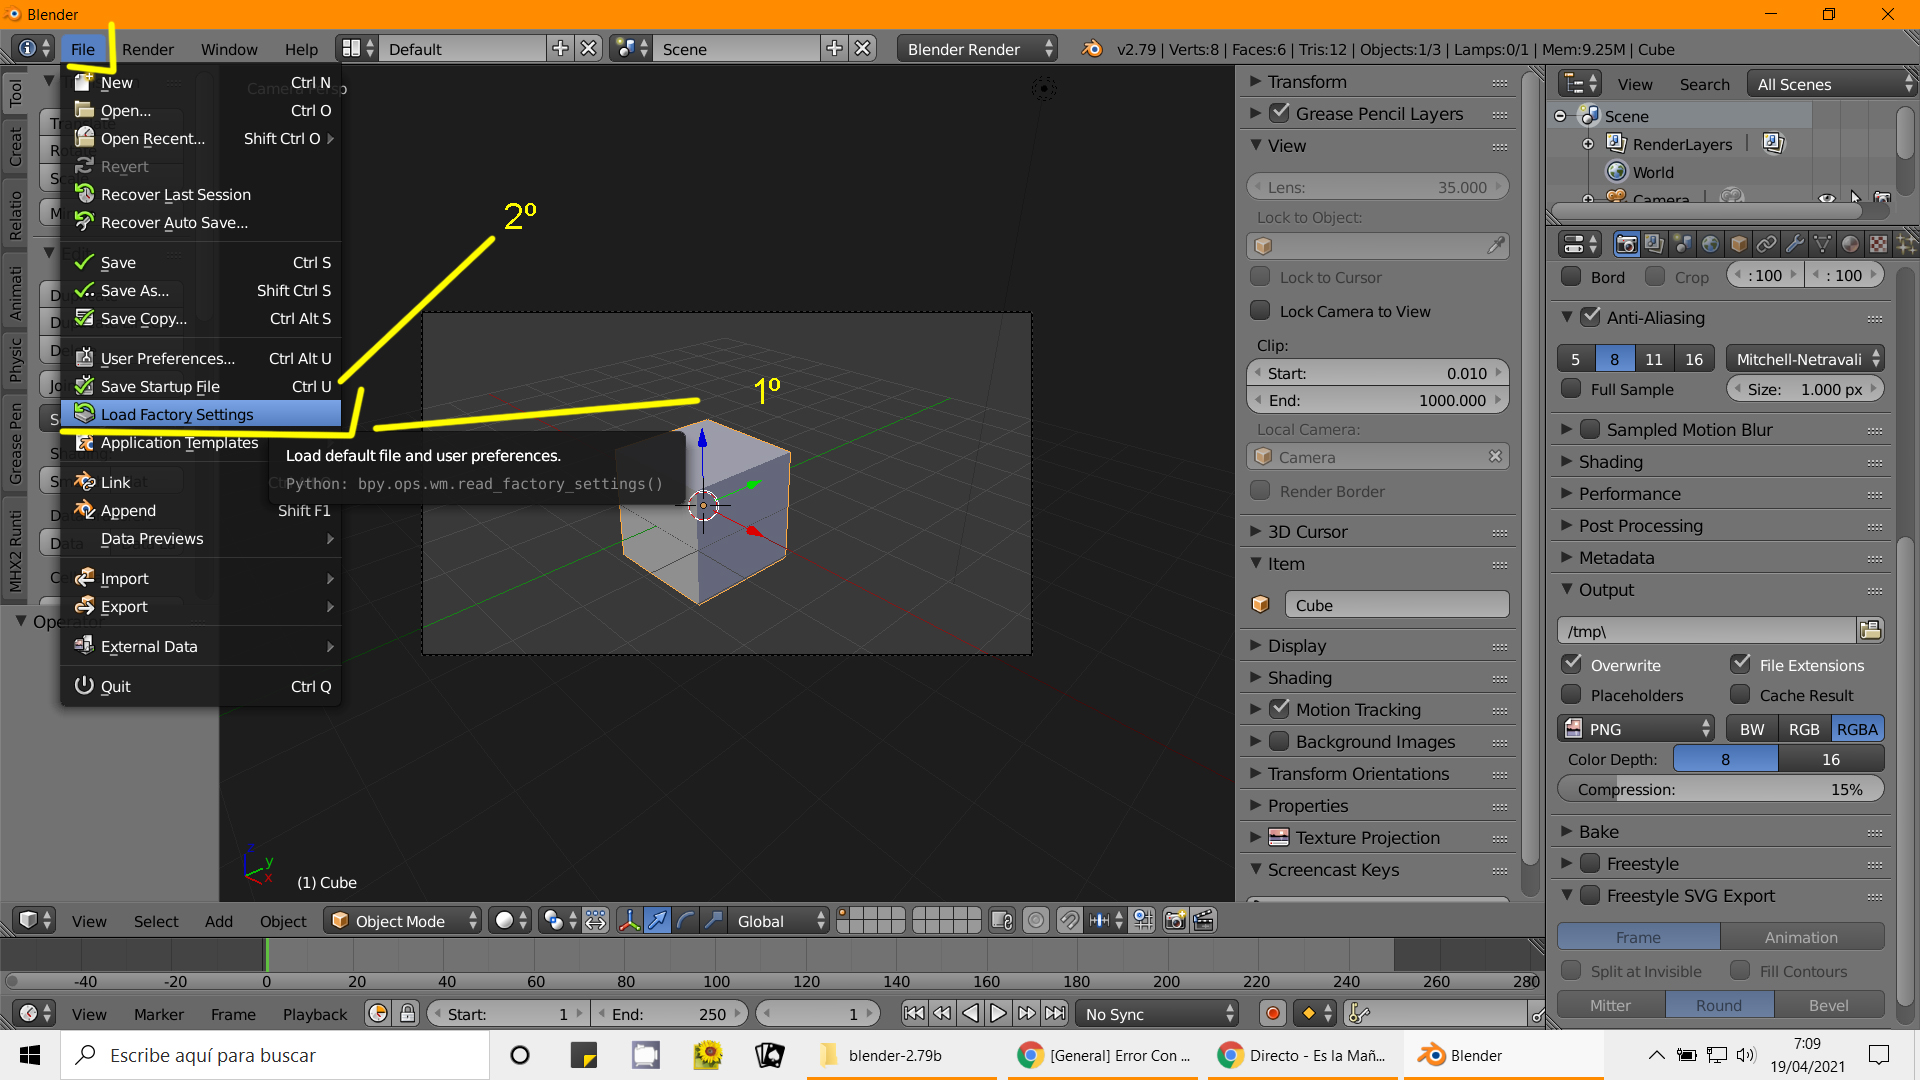Uncheck the Overwrite output option
Image resolution: width=1920 pixels, height=1080 pixels.
click(x=1572, y=665)
